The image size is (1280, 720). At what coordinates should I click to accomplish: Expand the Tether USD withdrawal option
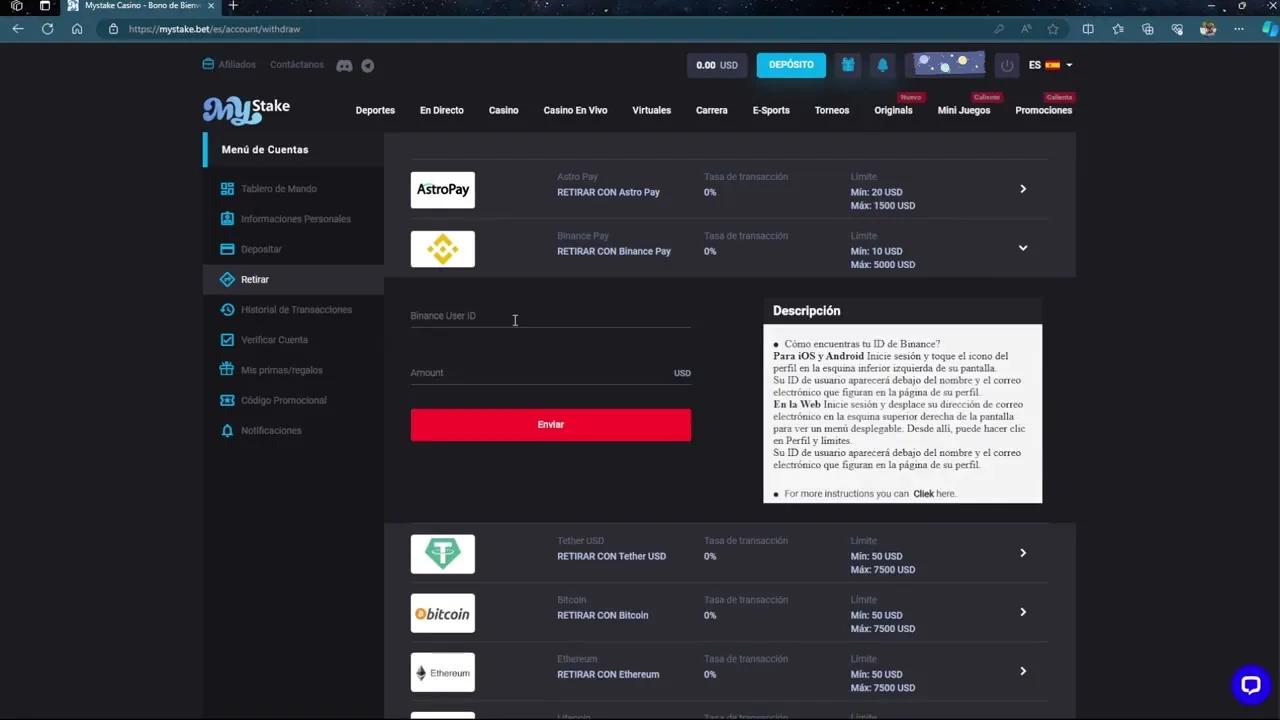(1022, 553)
